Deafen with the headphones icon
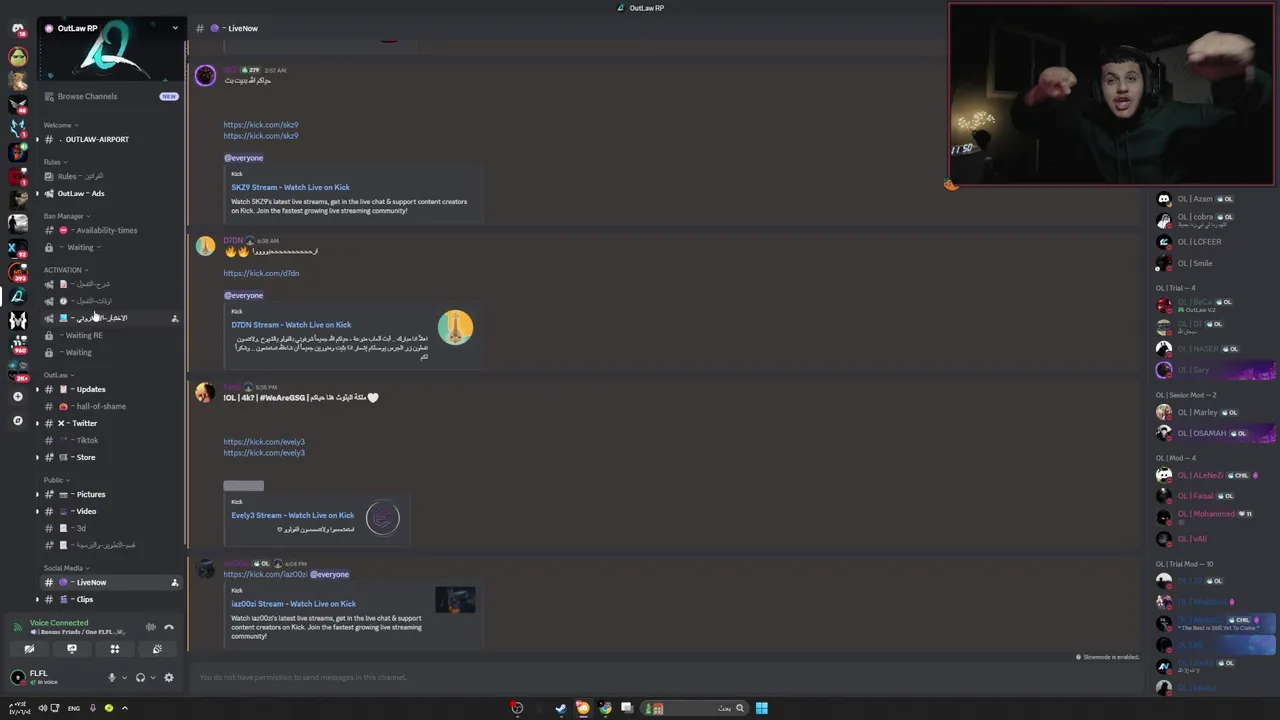Screen dimensions: 1280x720 pos(140,677)
